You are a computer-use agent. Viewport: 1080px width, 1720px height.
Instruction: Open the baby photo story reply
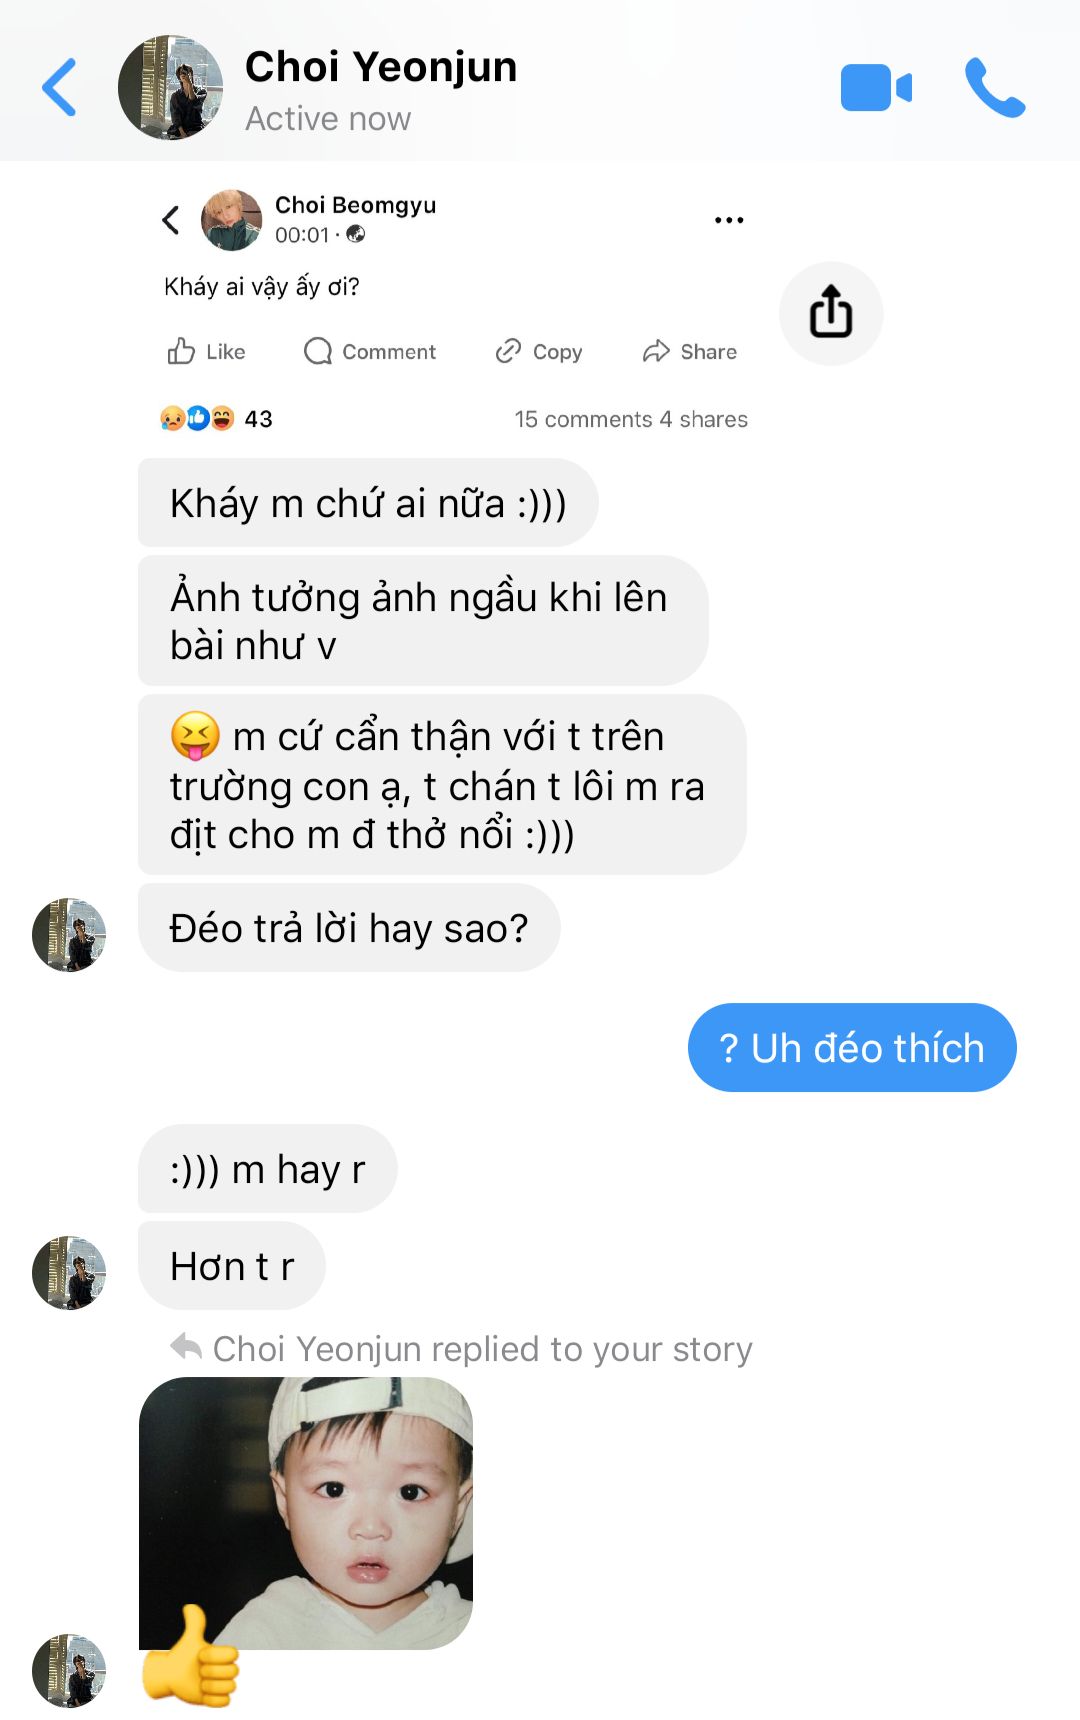coord(306,1513)
